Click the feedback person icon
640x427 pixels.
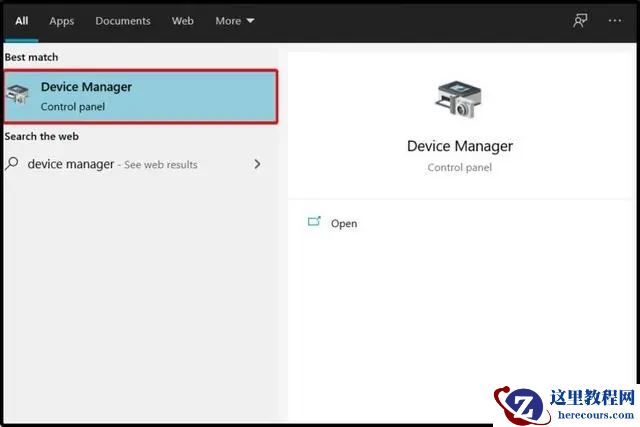[x=580, y=20]
